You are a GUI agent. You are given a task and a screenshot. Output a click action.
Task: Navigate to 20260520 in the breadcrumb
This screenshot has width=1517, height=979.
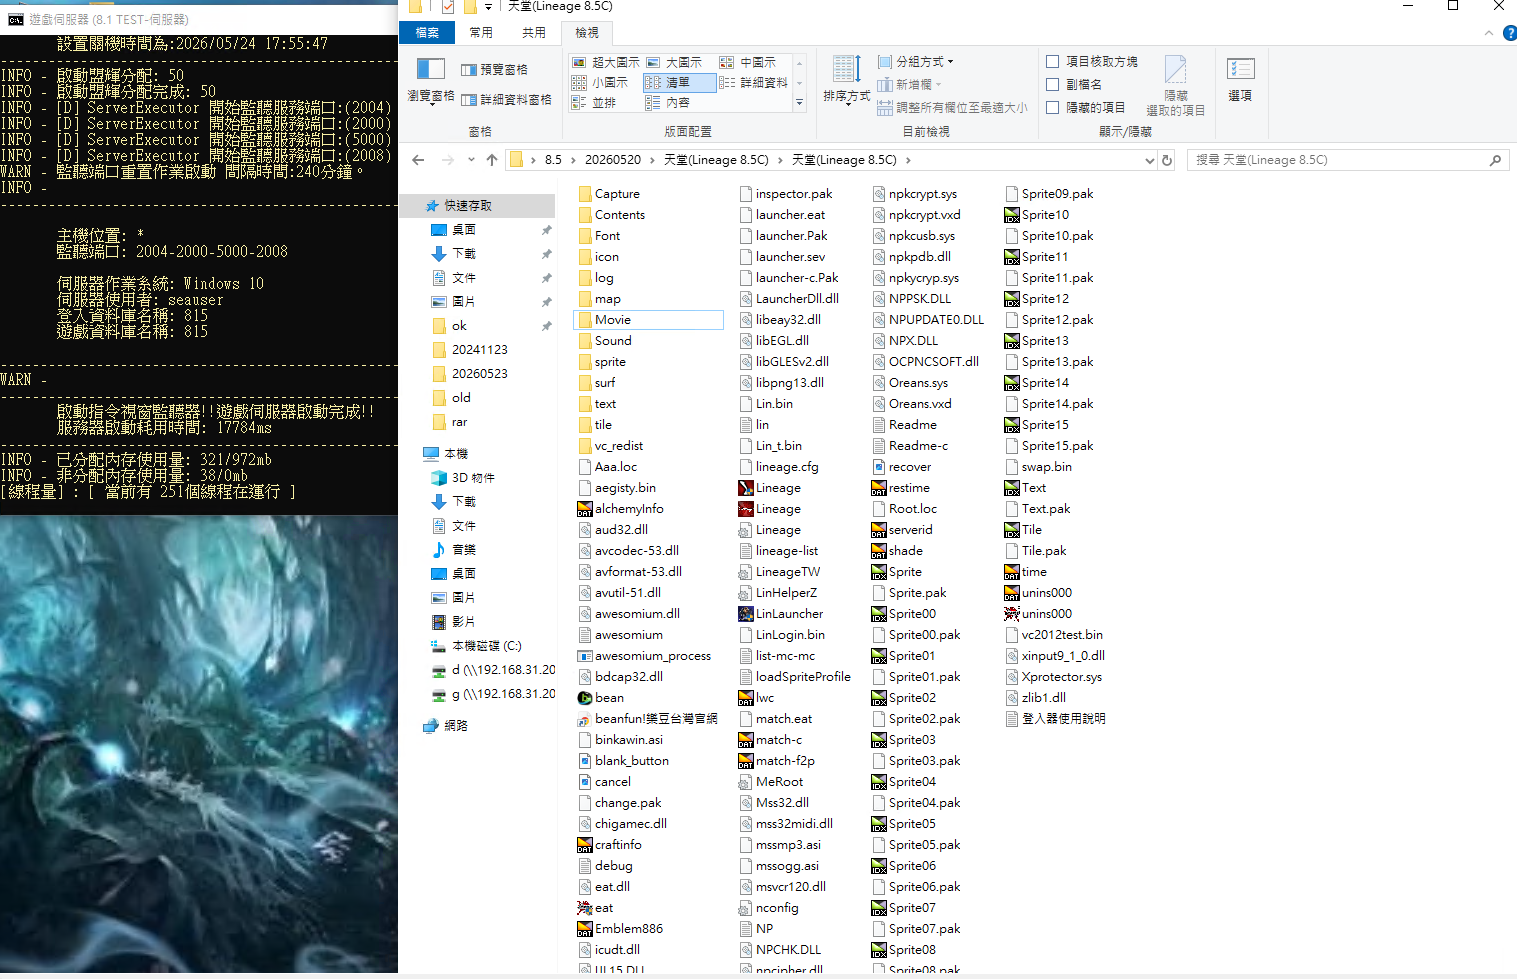pyautogui.click(x=613, y=160)
